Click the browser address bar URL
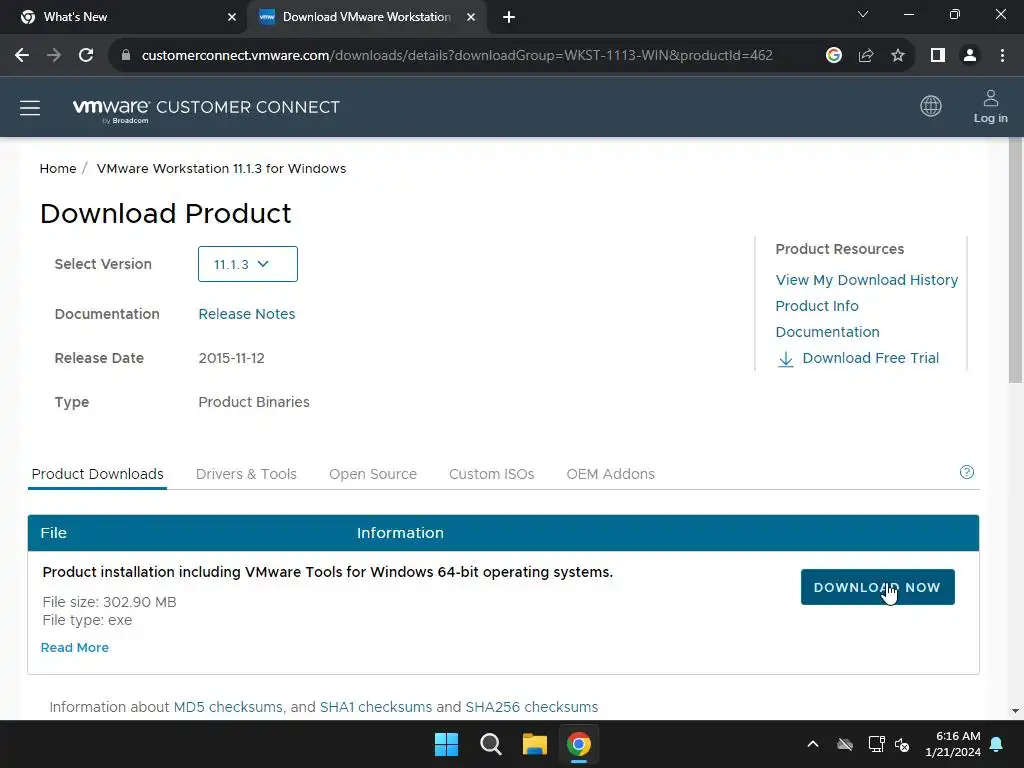 pyautogui.click(x=457, y=56)
